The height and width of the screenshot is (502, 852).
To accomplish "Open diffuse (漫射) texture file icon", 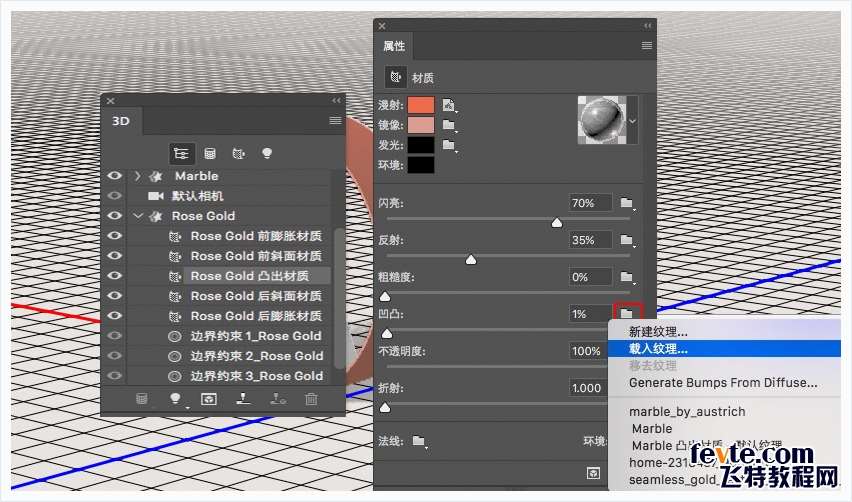I will [448, 105].
